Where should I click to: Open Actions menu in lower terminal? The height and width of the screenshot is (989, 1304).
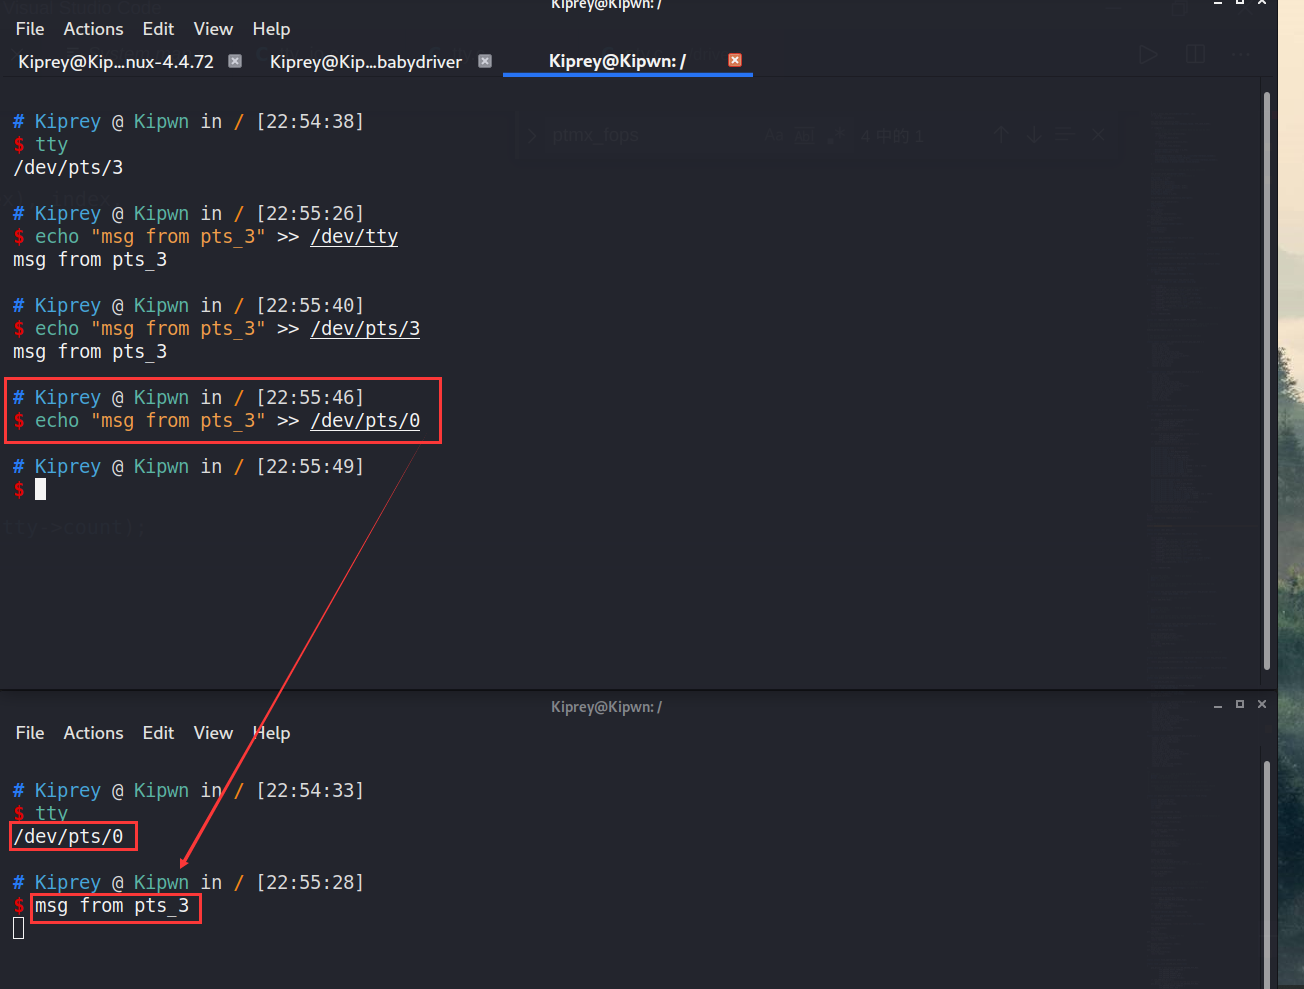coord(93,733)
